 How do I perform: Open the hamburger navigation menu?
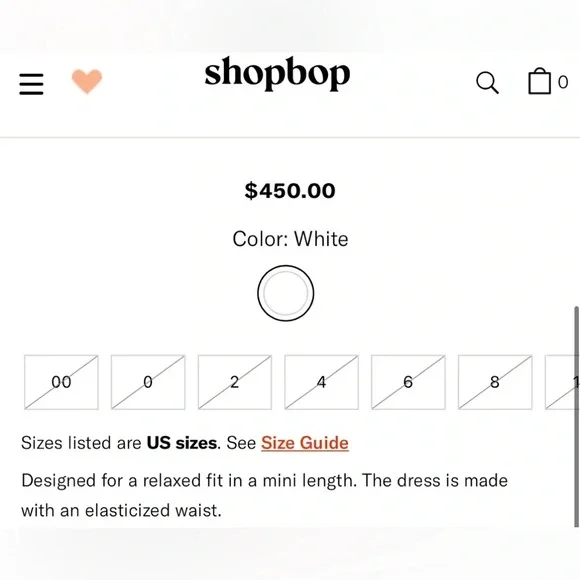(x=31, y=84)
